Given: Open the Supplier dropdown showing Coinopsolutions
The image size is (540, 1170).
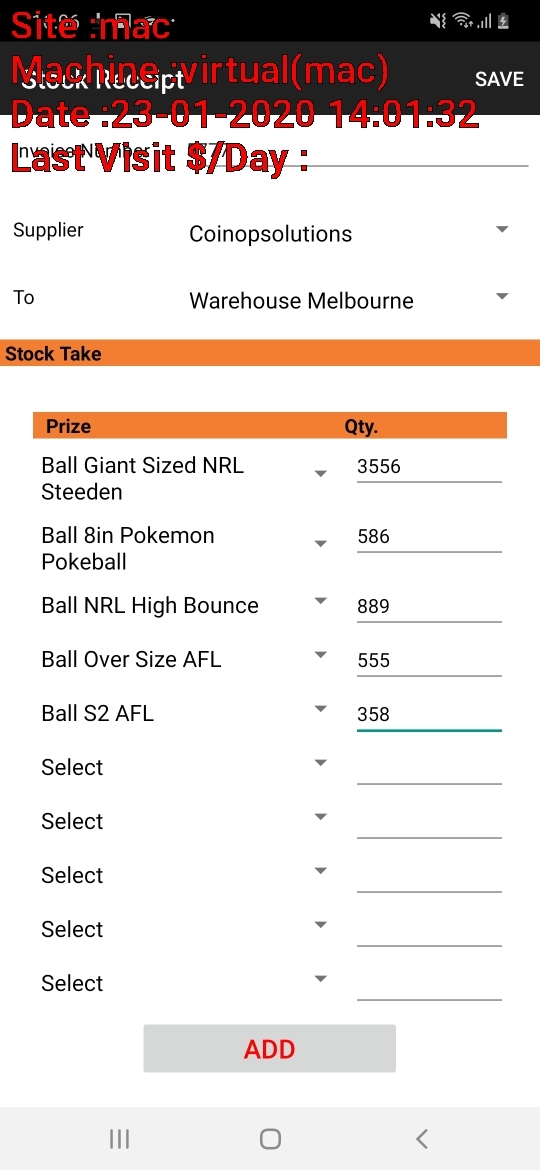Looking at the screenshot, I should pyautogui.click(x=348, y=234).
